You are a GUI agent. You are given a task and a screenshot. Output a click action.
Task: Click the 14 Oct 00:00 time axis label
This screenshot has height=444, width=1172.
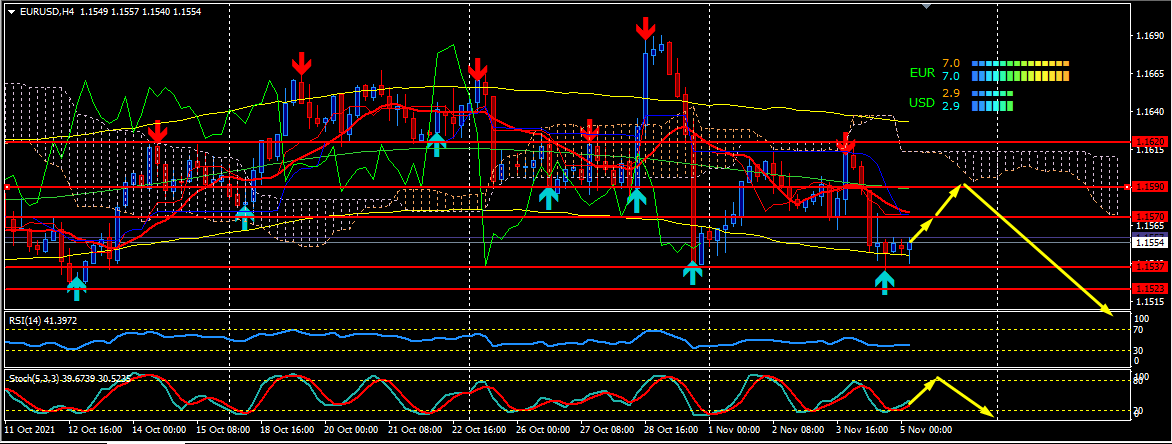[x=157, y=431]
